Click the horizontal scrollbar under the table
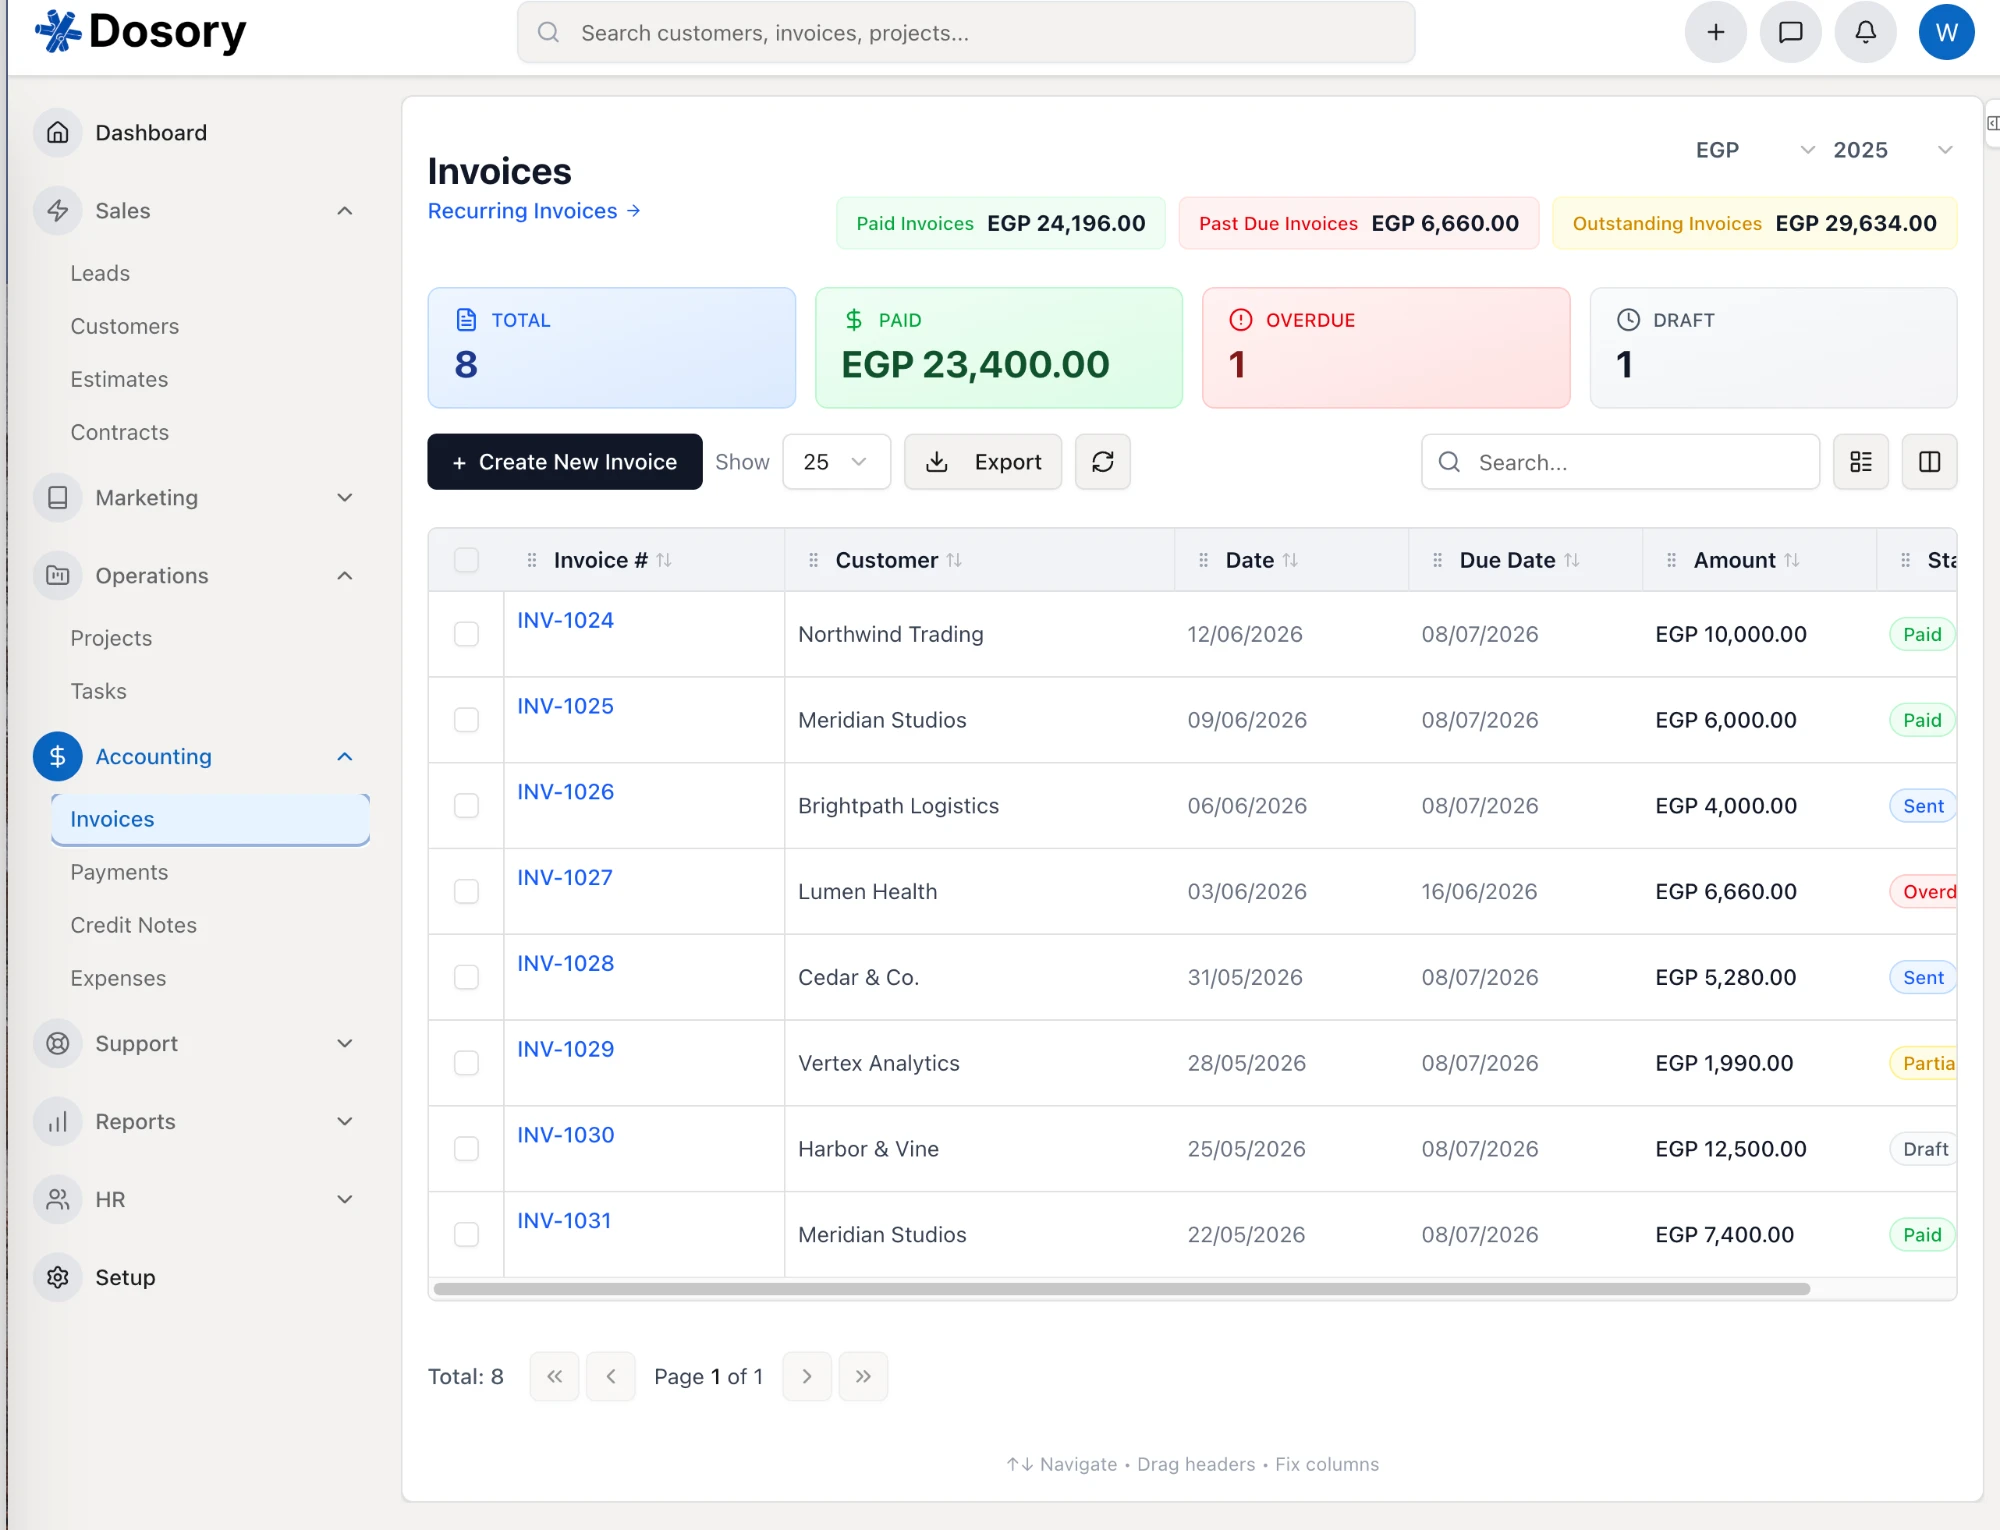Screen dimensions: 2000x1530 1121,1289
